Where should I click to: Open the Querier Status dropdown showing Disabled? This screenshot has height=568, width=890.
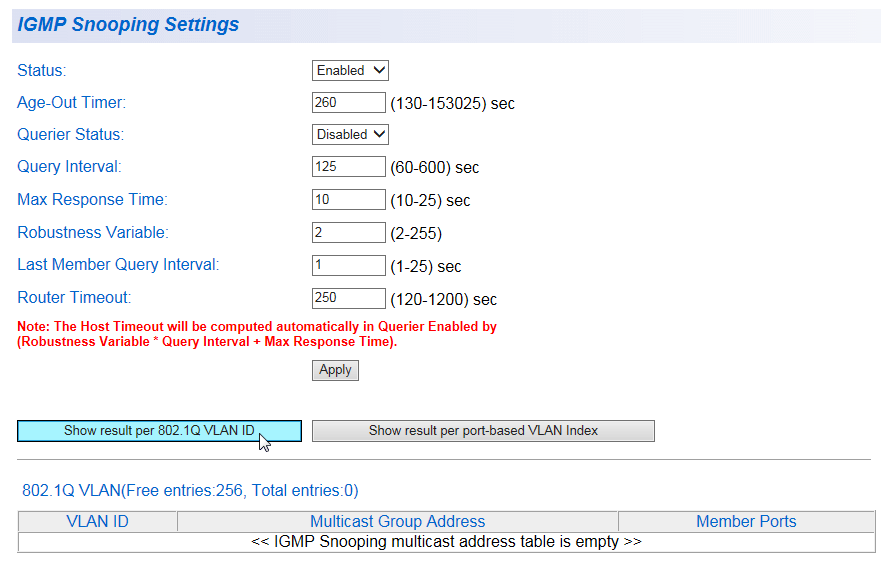click(350, 134)
